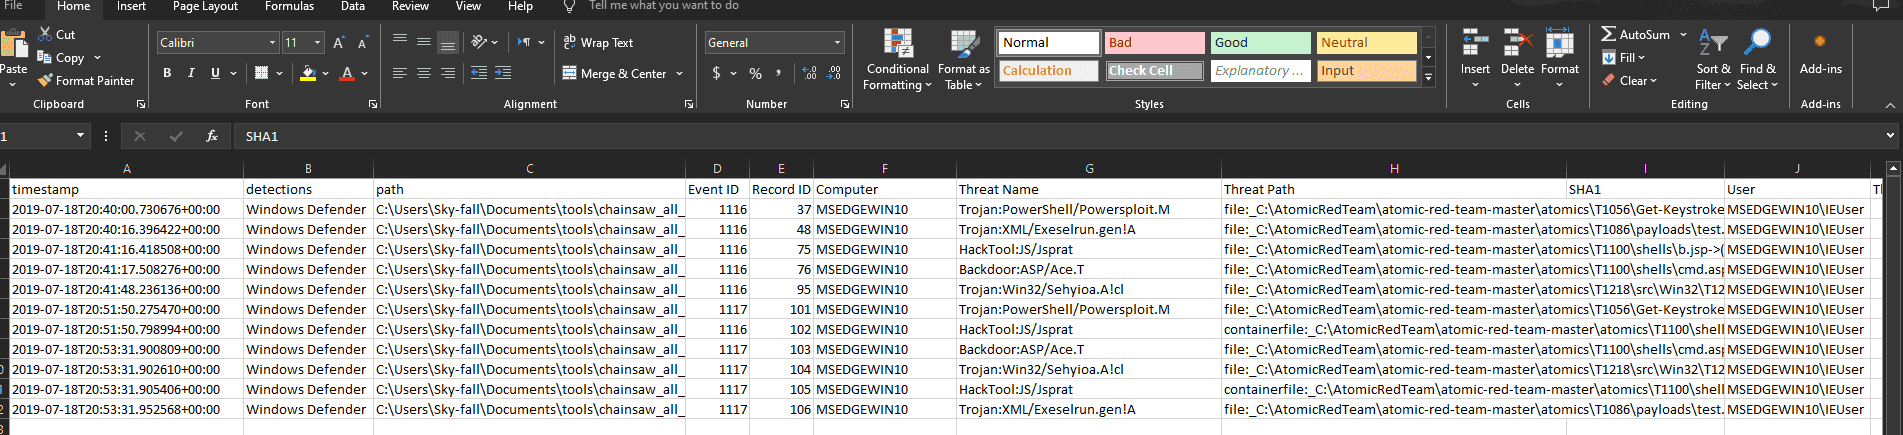Click the Borders icon

pyautogui.click(x=262, y=73)
